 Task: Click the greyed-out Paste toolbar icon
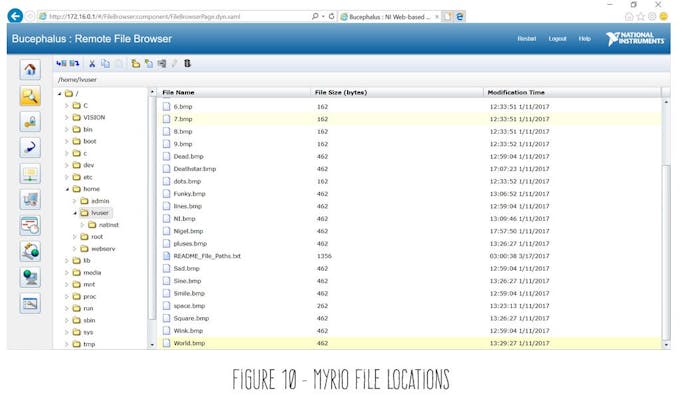pyautogui.click(x=118, y=64)
